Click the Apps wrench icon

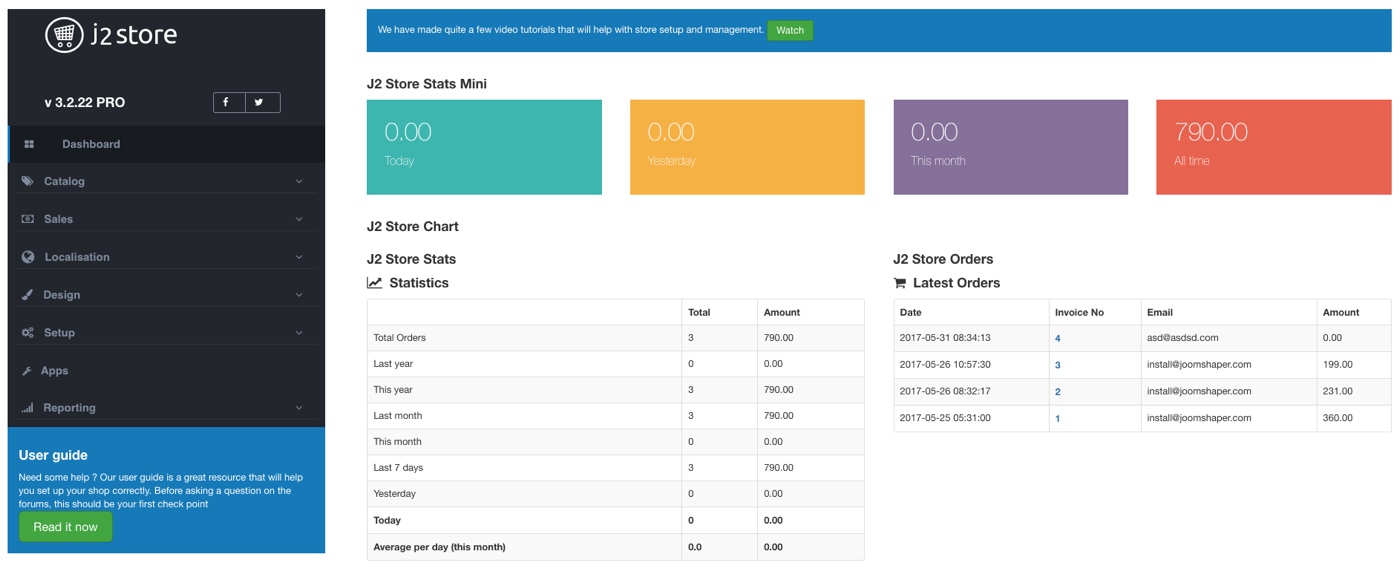pyautogui.click(x=27, y=371)
